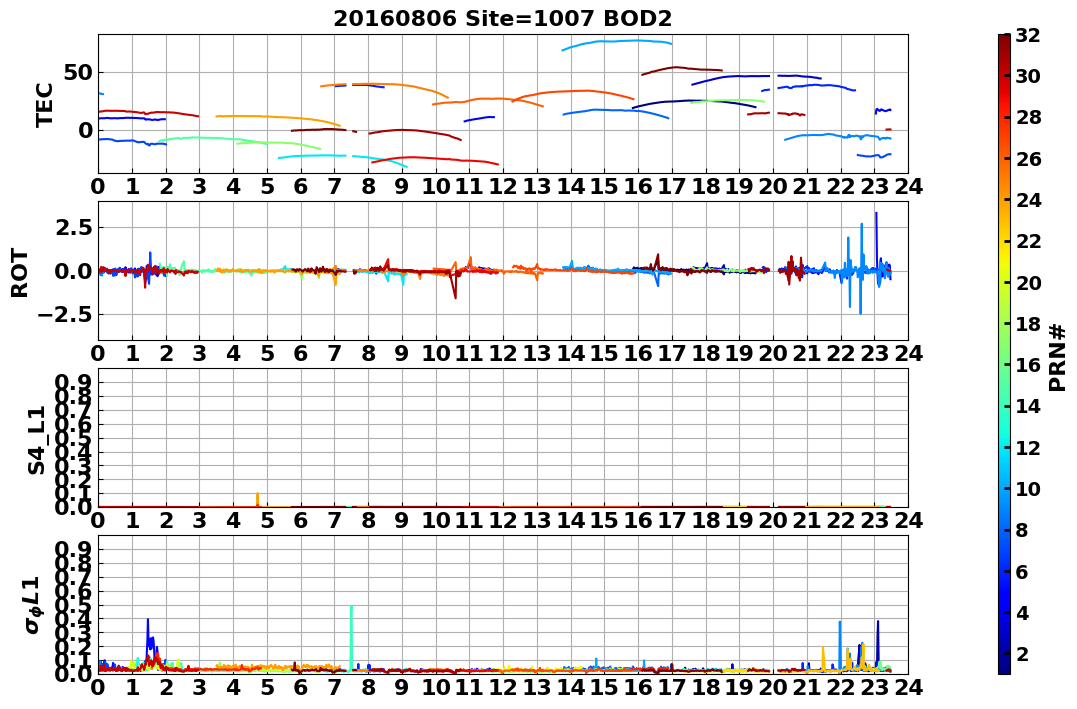Click the S4_L1 y-axis label
Image resolution: width=1077 pixels, height=709 pixels.
pyautogui.click(x=36, y=440)
